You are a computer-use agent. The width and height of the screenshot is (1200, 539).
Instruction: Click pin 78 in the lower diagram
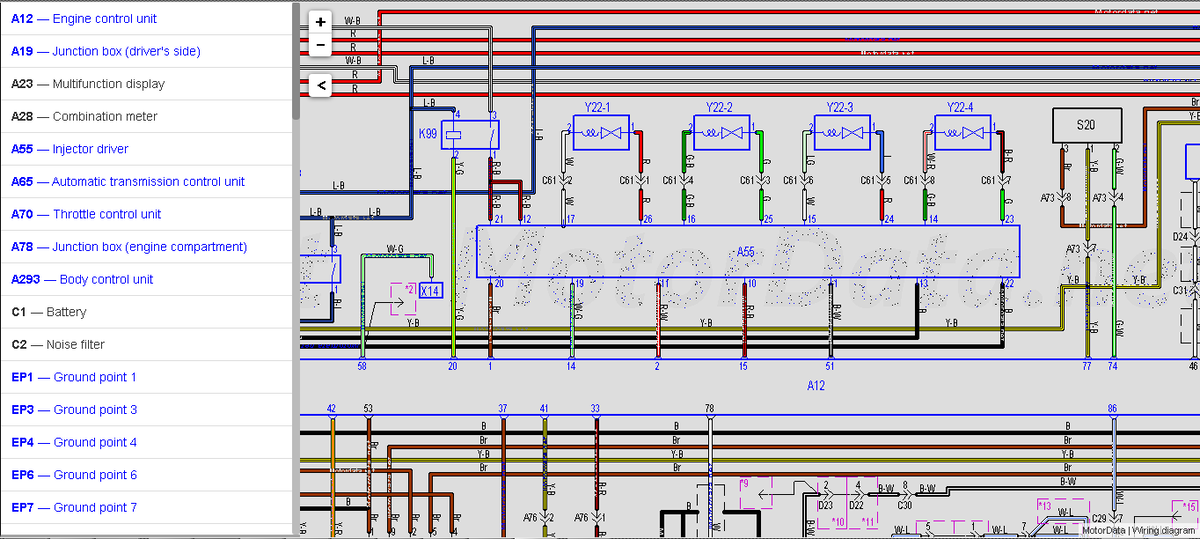click(x=709, y=408)
